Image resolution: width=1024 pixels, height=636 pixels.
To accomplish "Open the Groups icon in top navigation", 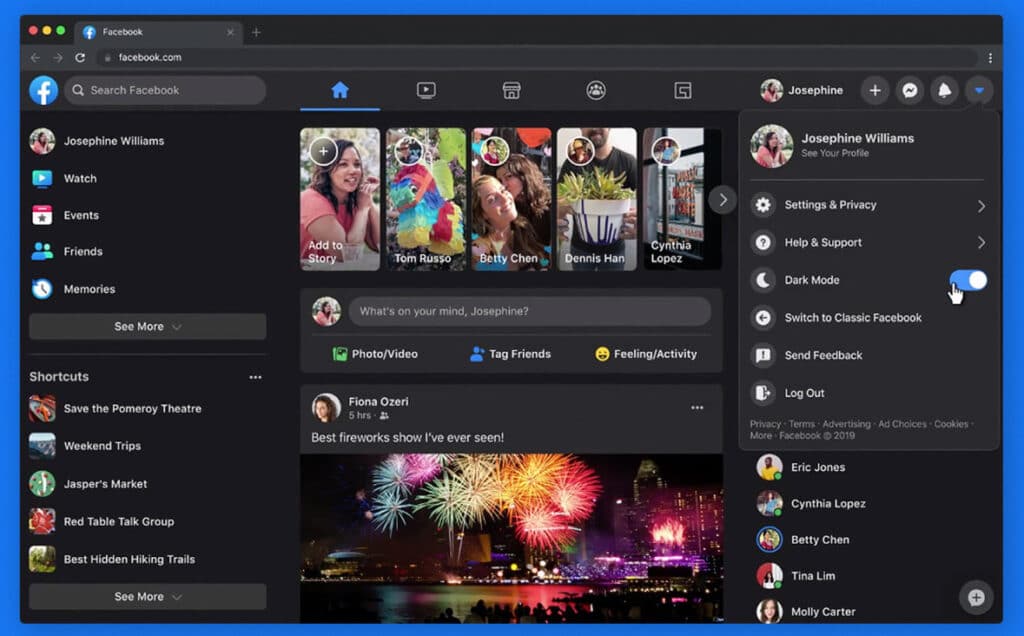I will tap(596, 91).
